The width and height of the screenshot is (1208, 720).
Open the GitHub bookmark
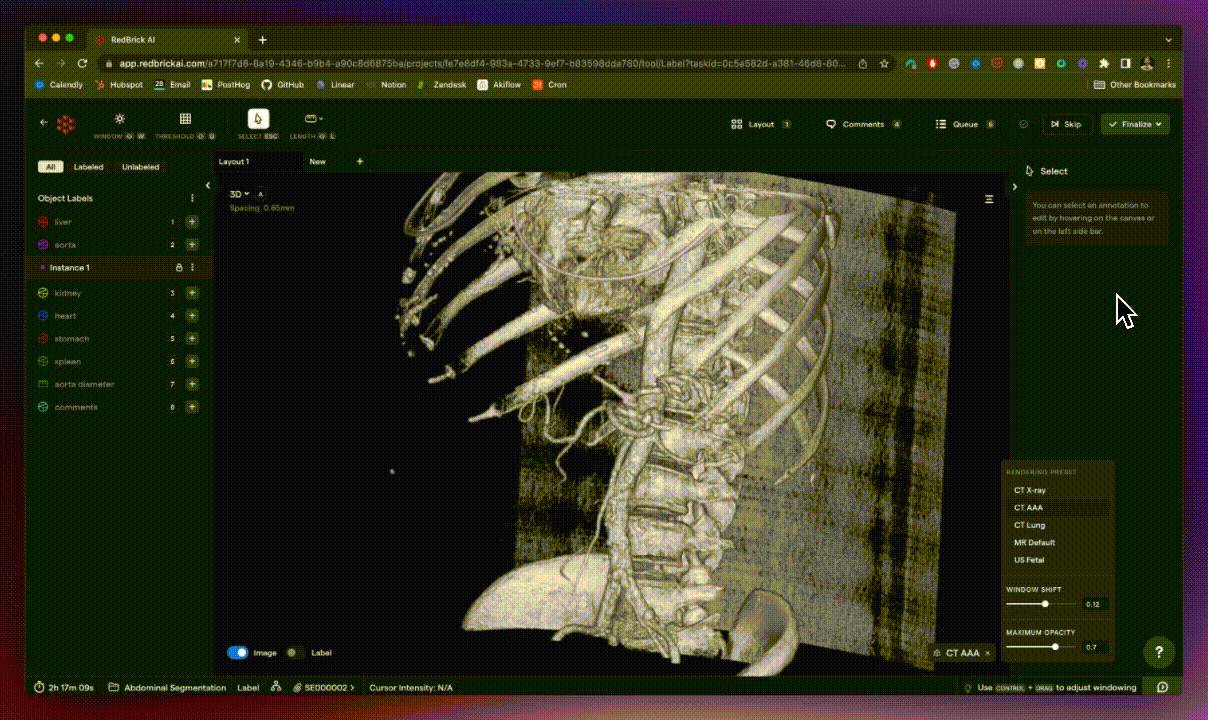tap(282, 85)
